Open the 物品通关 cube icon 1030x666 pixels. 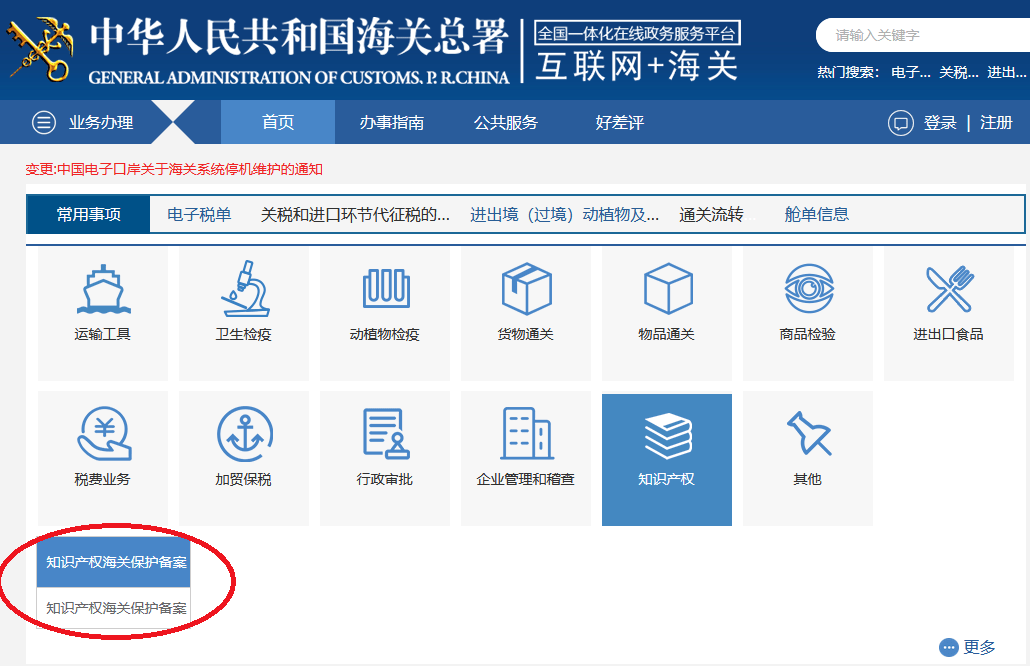pos(667,289)
